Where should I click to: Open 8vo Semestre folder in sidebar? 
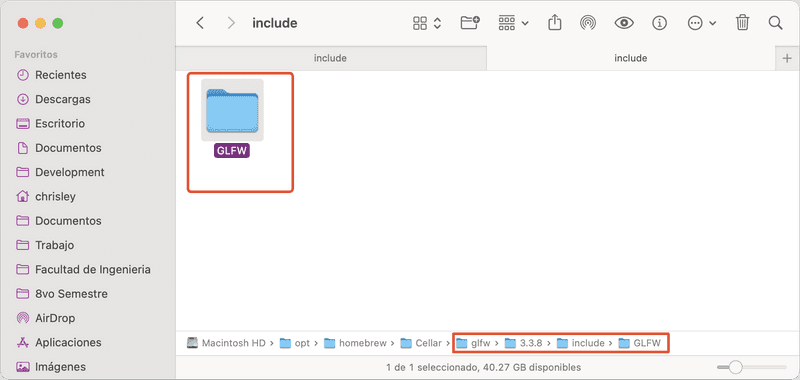71,294
